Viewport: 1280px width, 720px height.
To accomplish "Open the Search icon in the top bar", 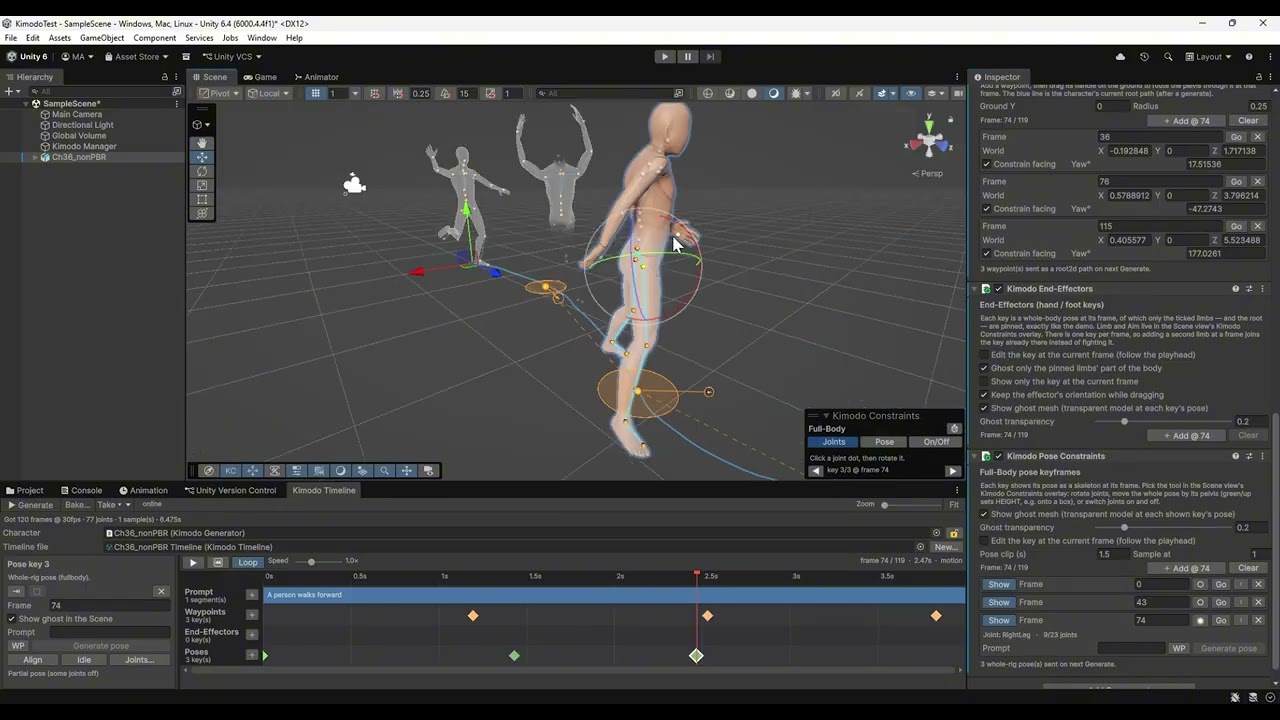I will [x=1168, y=57].
